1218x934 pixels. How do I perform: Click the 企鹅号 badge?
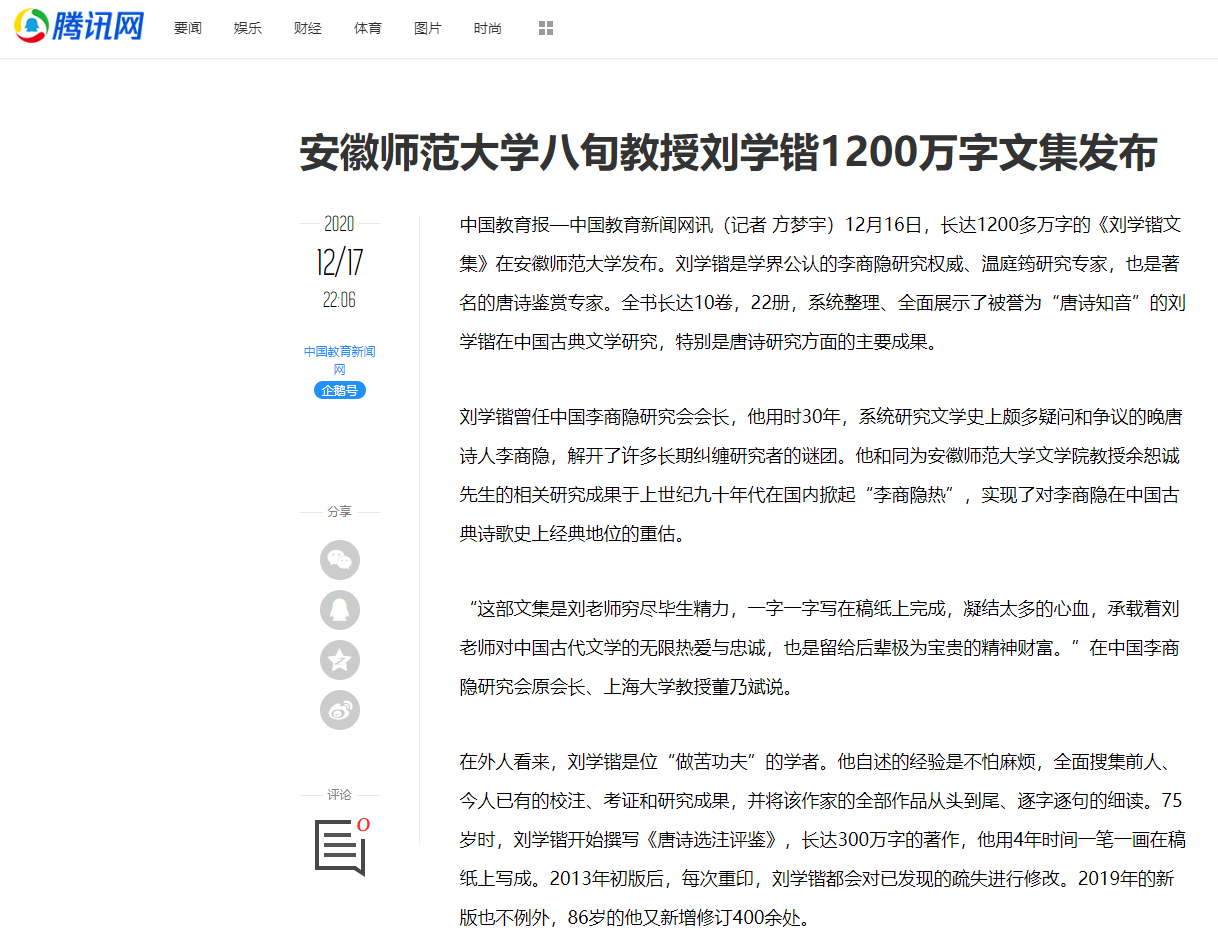(340, 390)
